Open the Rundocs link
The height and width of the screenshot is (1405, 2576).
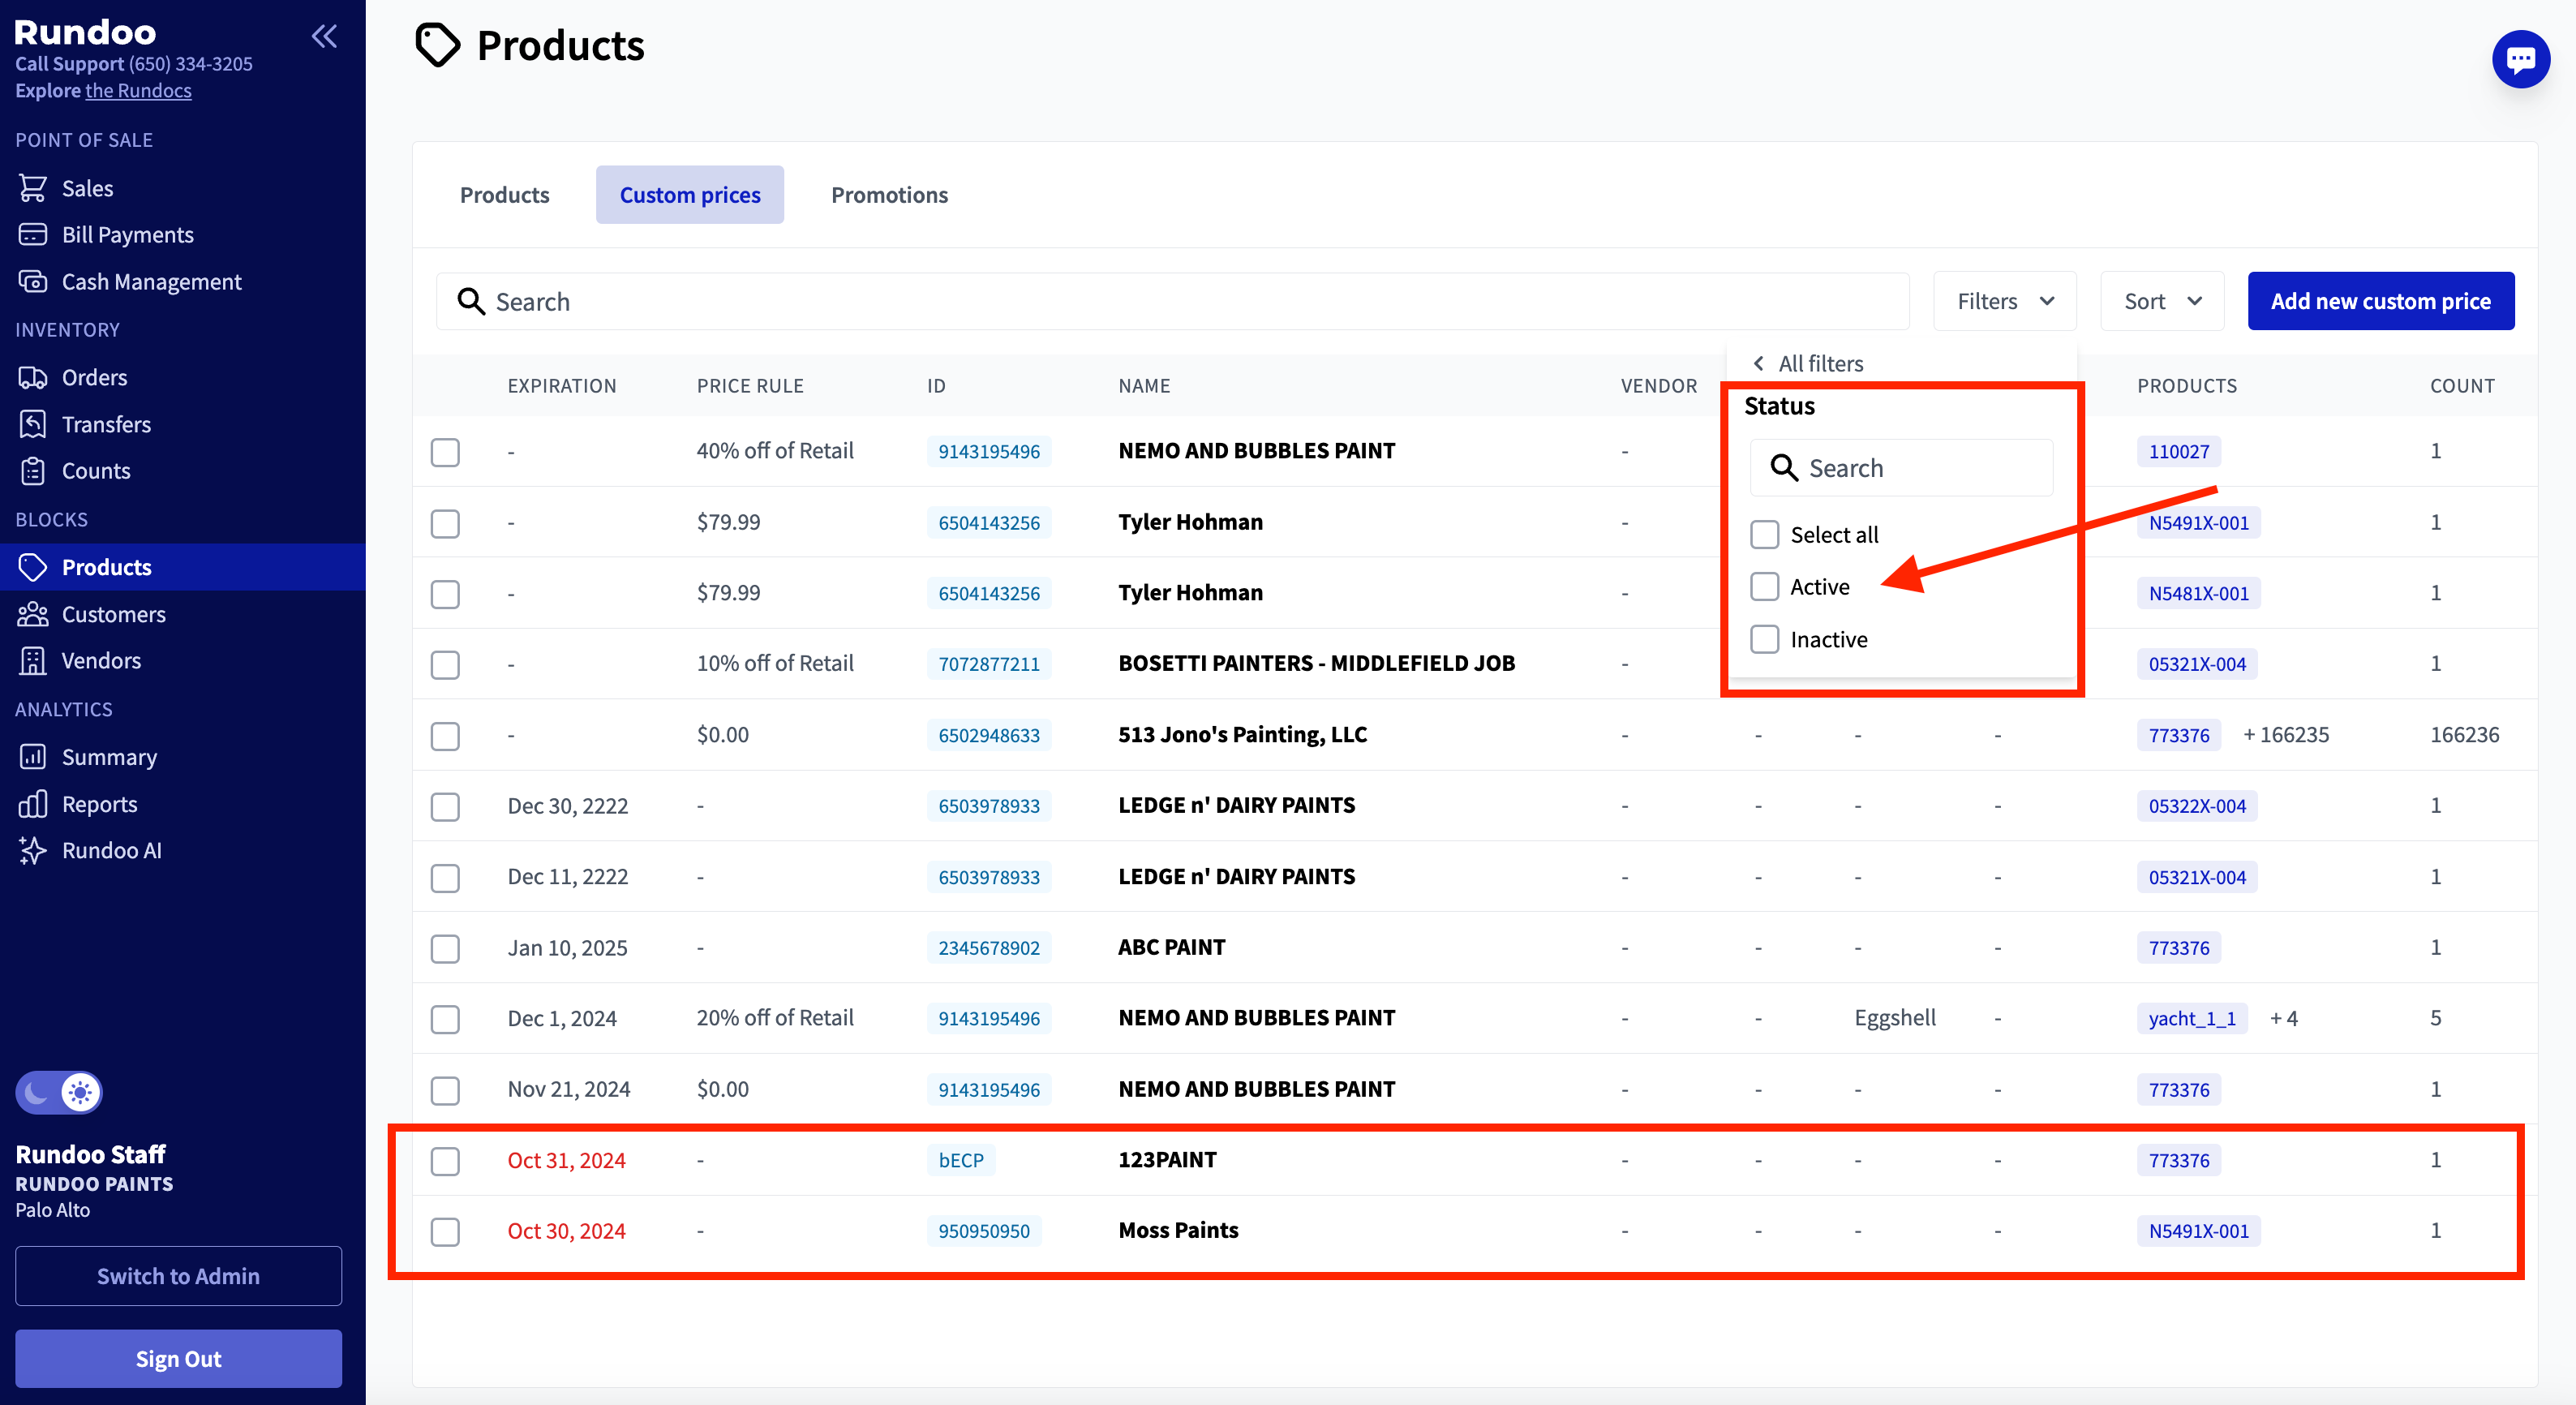coord(138,90)
